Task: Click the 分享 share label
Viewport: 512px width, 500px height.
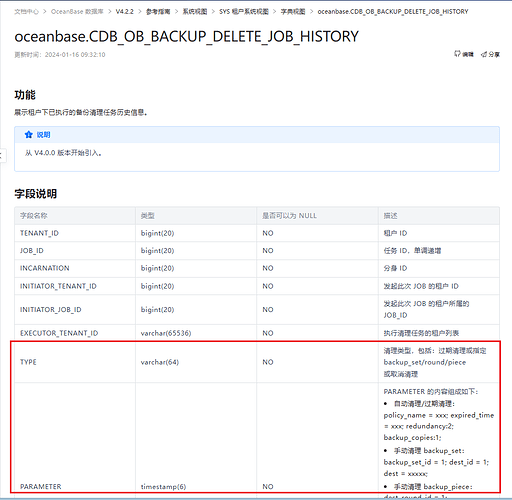Action: tap(494, 54)
